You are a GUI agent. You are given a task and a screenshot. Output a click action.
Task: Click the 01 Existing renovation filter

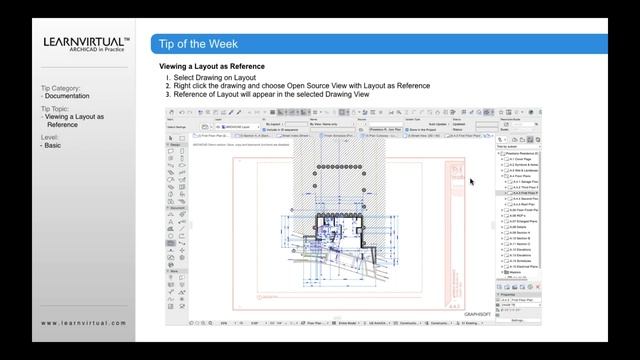(x=469, y=323)
